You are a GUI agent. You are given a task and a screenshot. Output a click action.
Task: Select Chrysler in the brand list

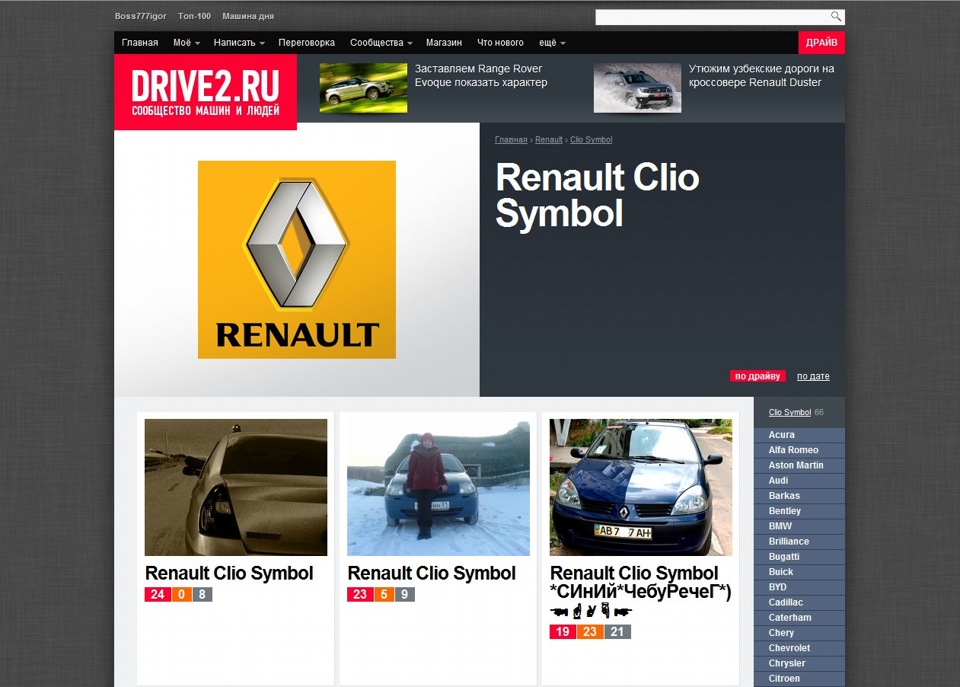point(800,663)
